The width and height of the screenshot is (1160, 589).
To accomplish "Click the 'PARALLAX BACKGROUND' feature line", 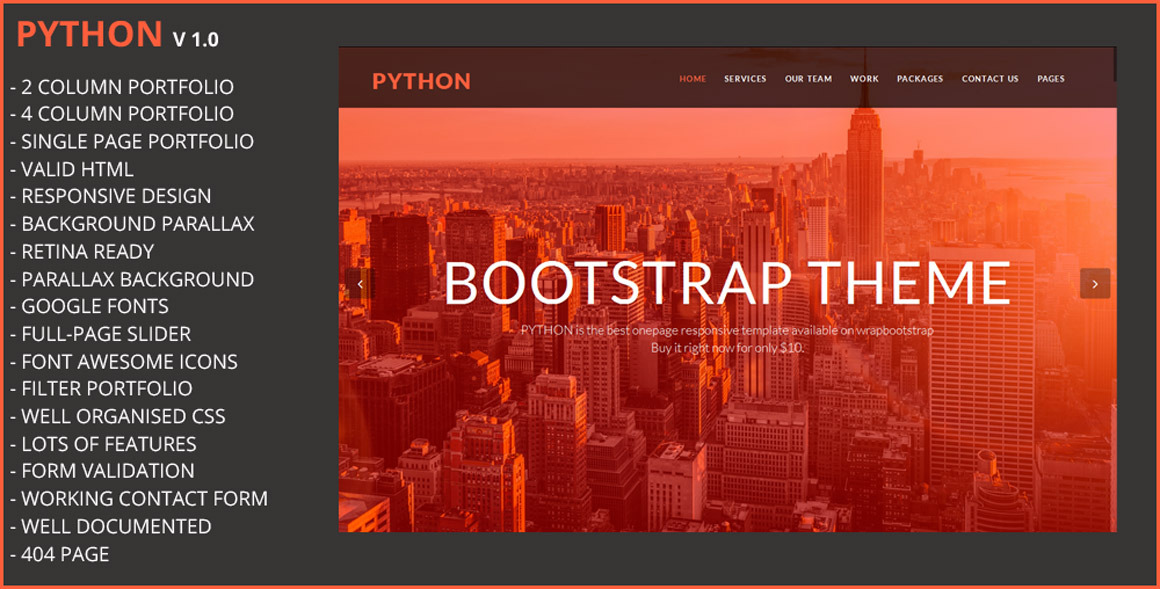I will [132, 279].
